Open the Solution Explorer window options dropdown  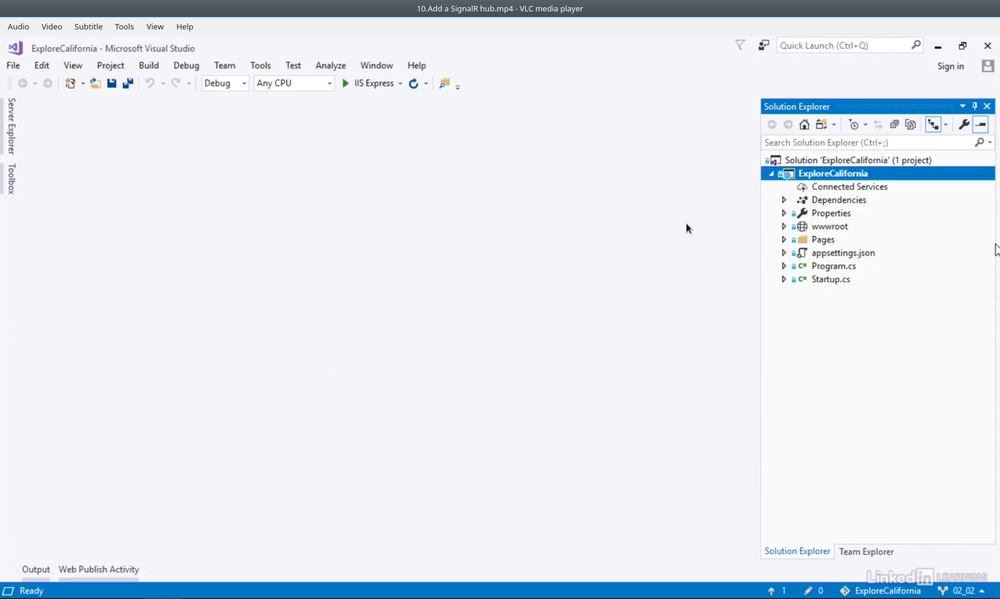click(x=962, y=106)
